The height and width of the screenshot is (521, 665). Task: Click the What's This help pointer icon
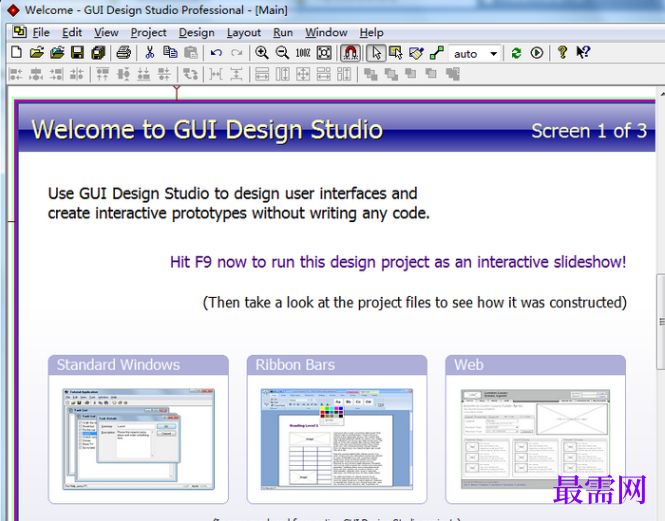[x=583, y=53]
